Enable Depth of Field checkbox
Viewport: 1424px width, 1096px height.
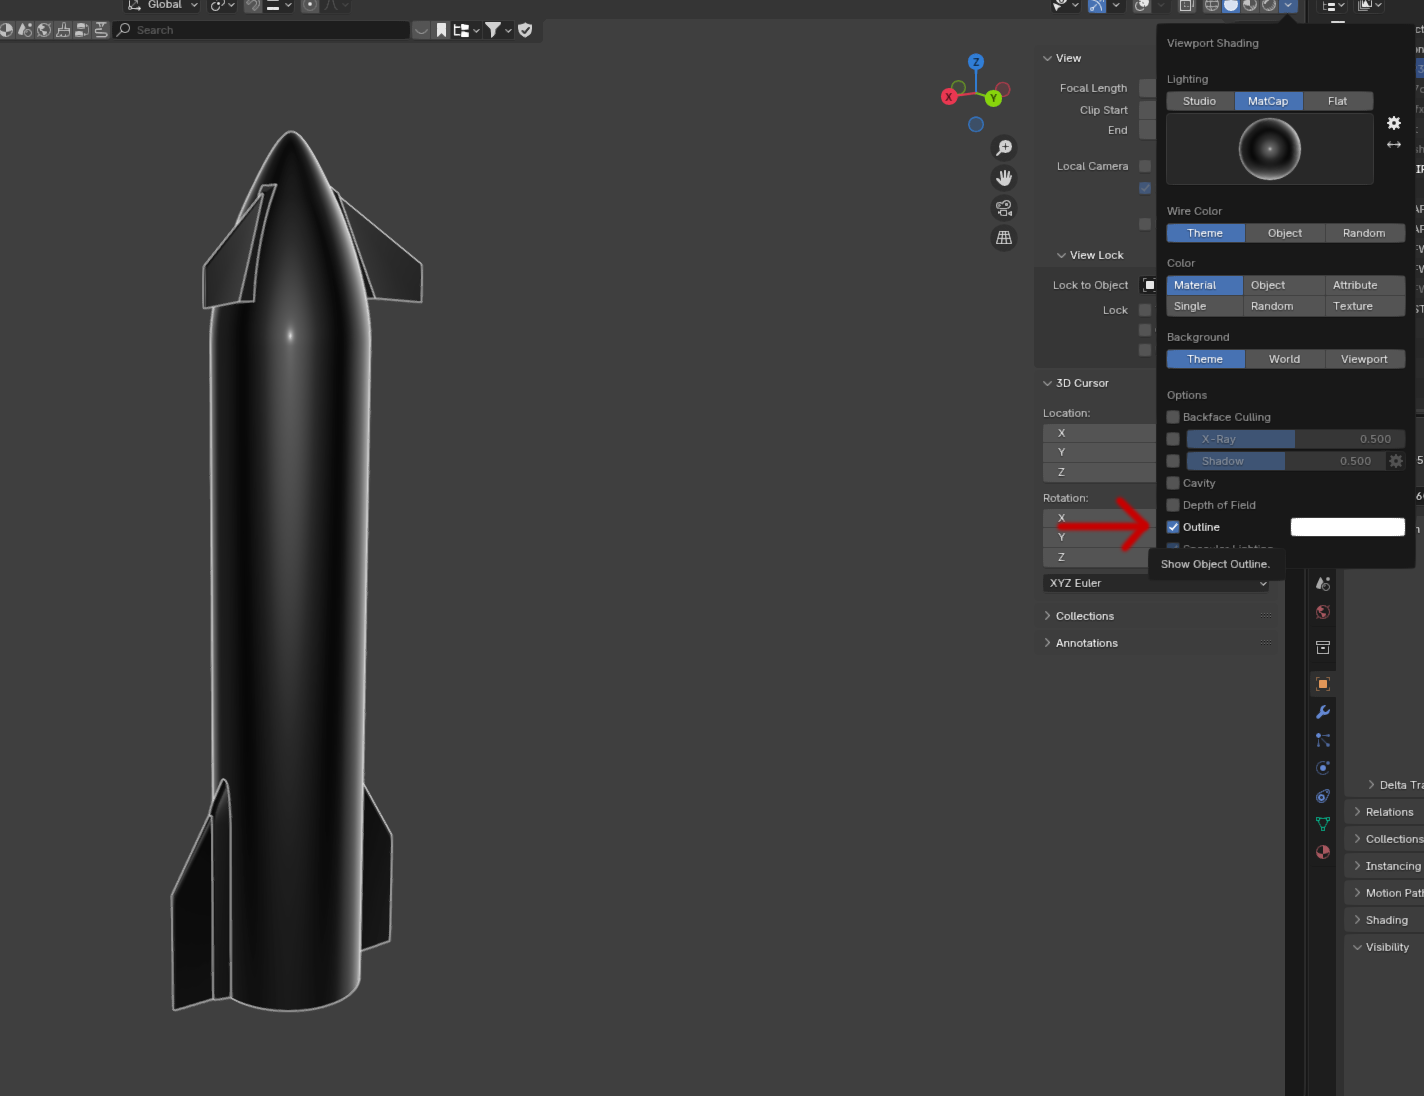[1173, 505]
